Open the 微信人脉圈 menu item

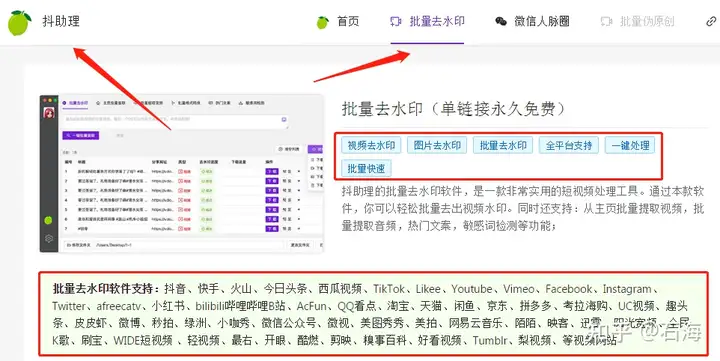tap(542, 22)
